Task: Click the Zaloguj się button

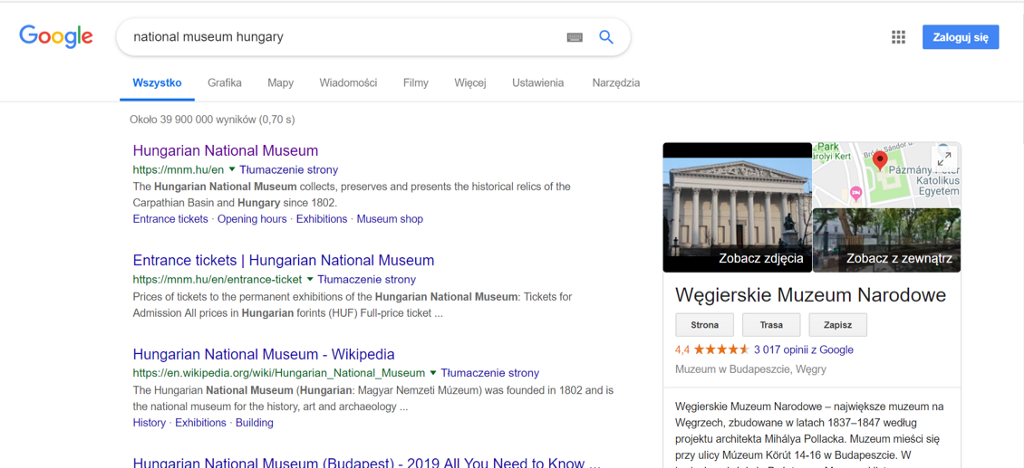Action: tap(961, 37)
